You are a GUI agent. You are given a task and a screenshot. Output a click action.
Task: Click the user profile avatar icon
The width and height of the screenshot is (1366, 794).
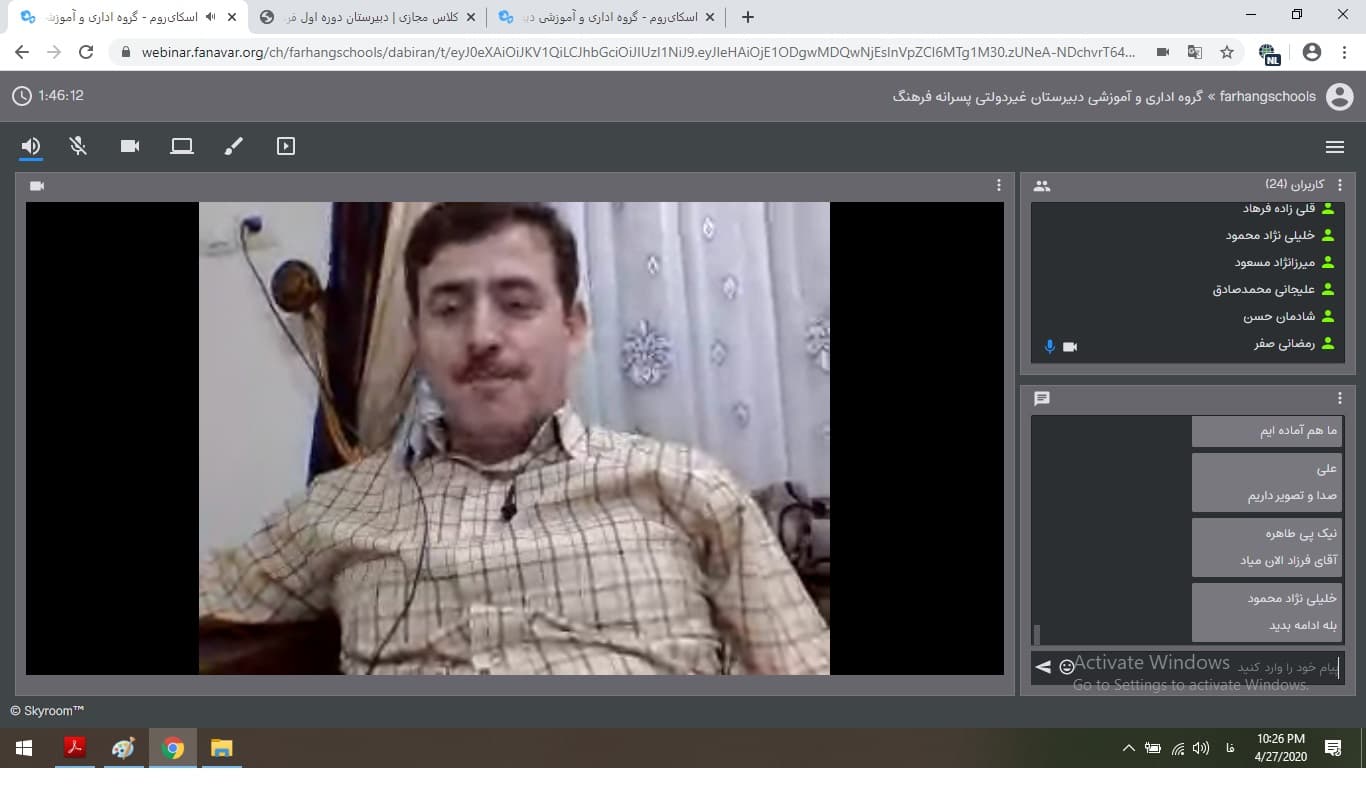[x=1339, y=96]
